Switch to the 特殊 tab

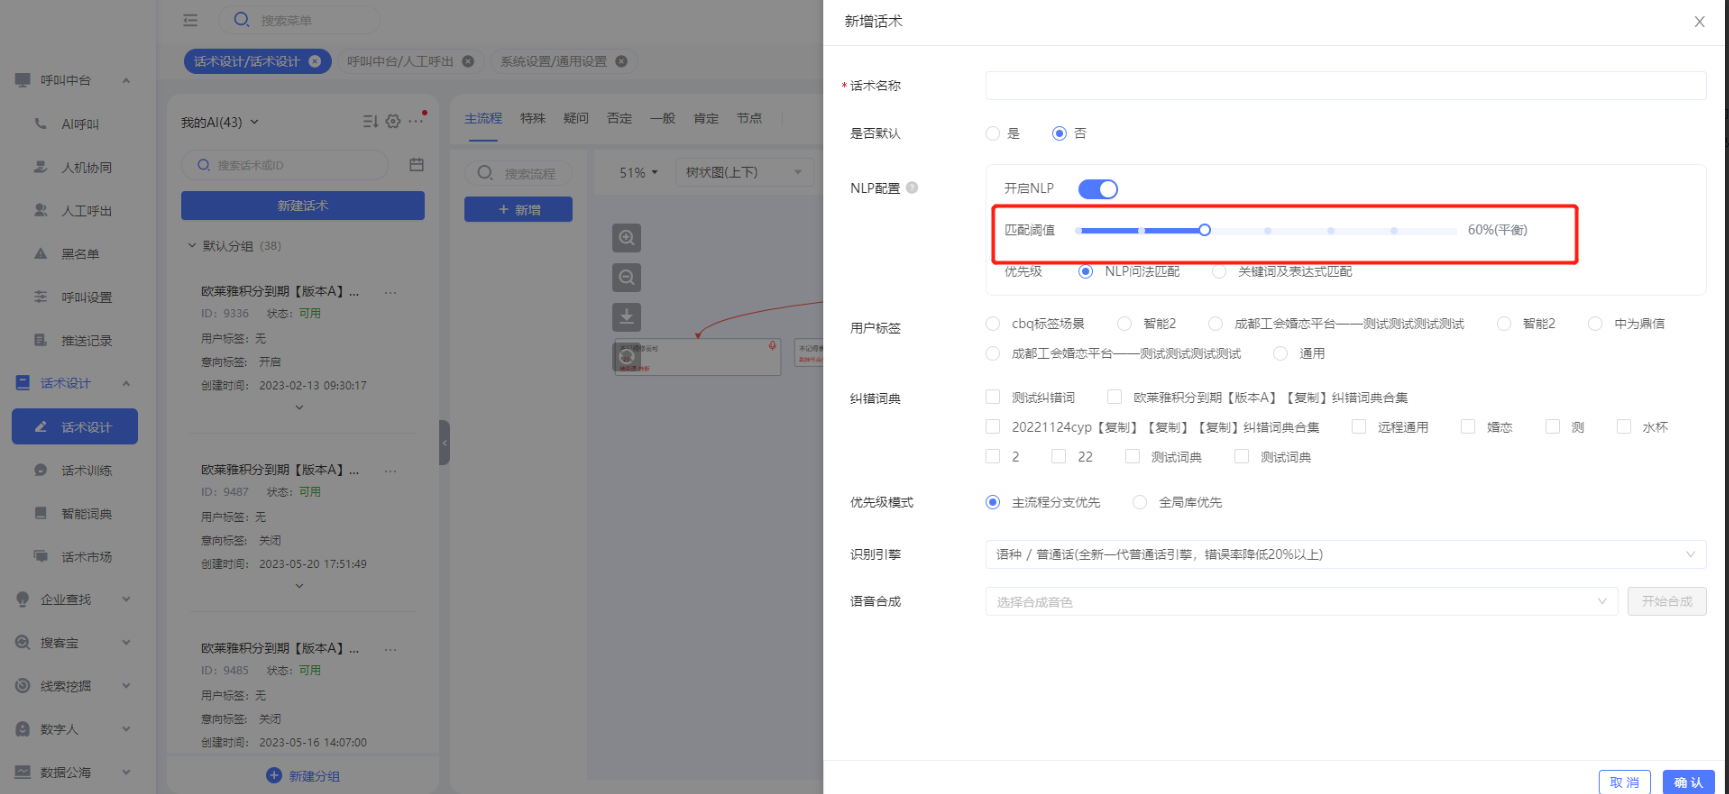[532, 118]
